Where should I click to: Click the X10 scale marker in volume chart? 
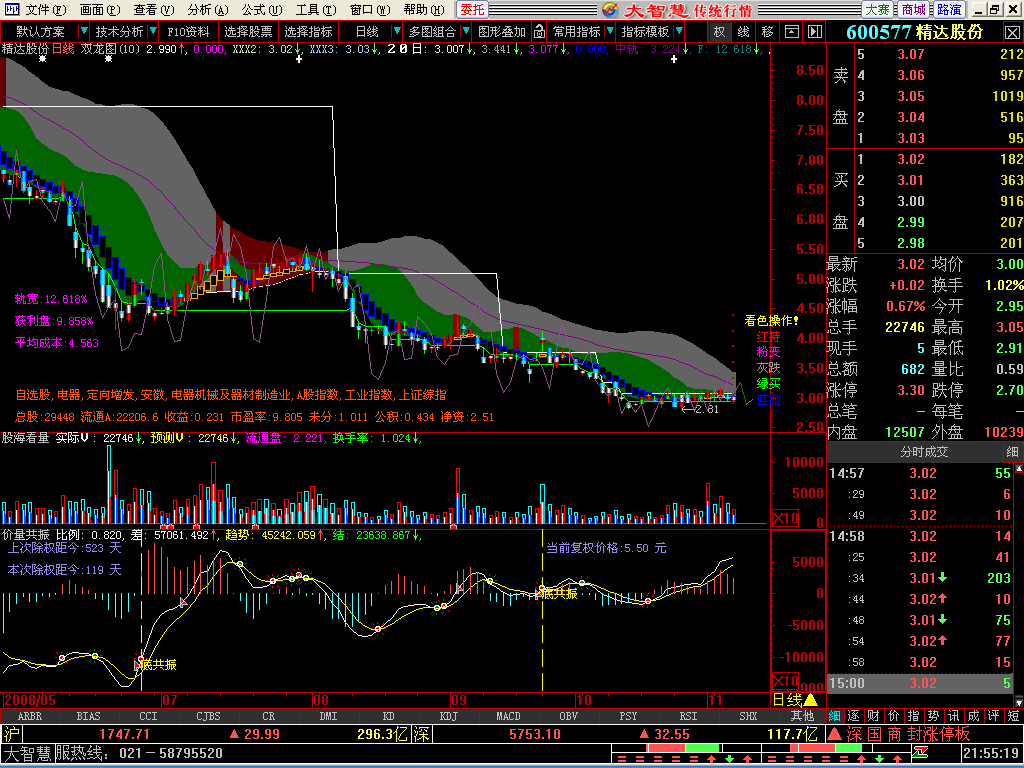(786, 519)
